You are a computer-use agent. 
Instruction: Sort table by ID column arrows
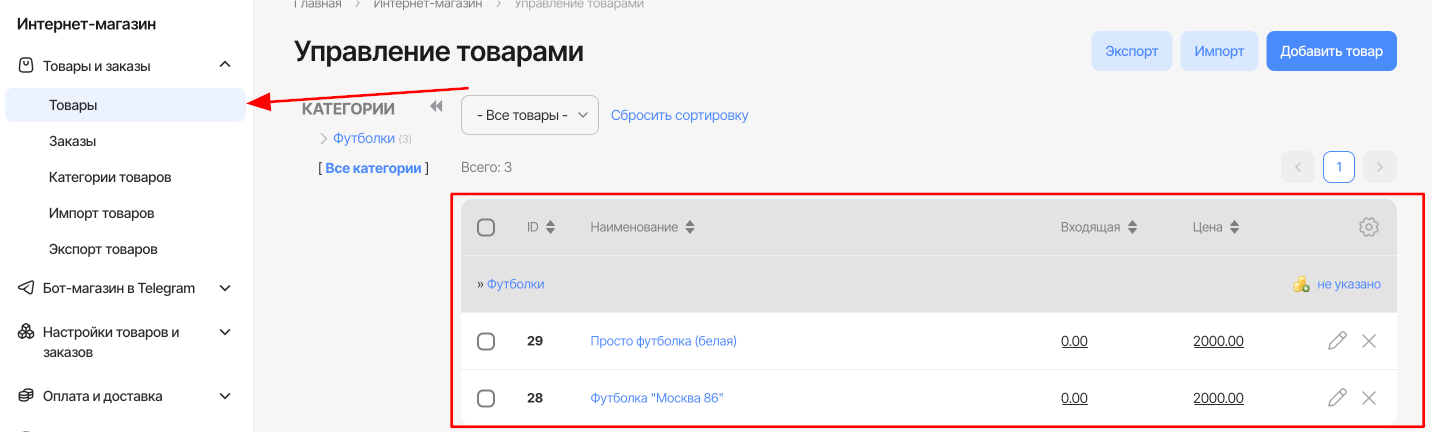[x=550, y=227]
